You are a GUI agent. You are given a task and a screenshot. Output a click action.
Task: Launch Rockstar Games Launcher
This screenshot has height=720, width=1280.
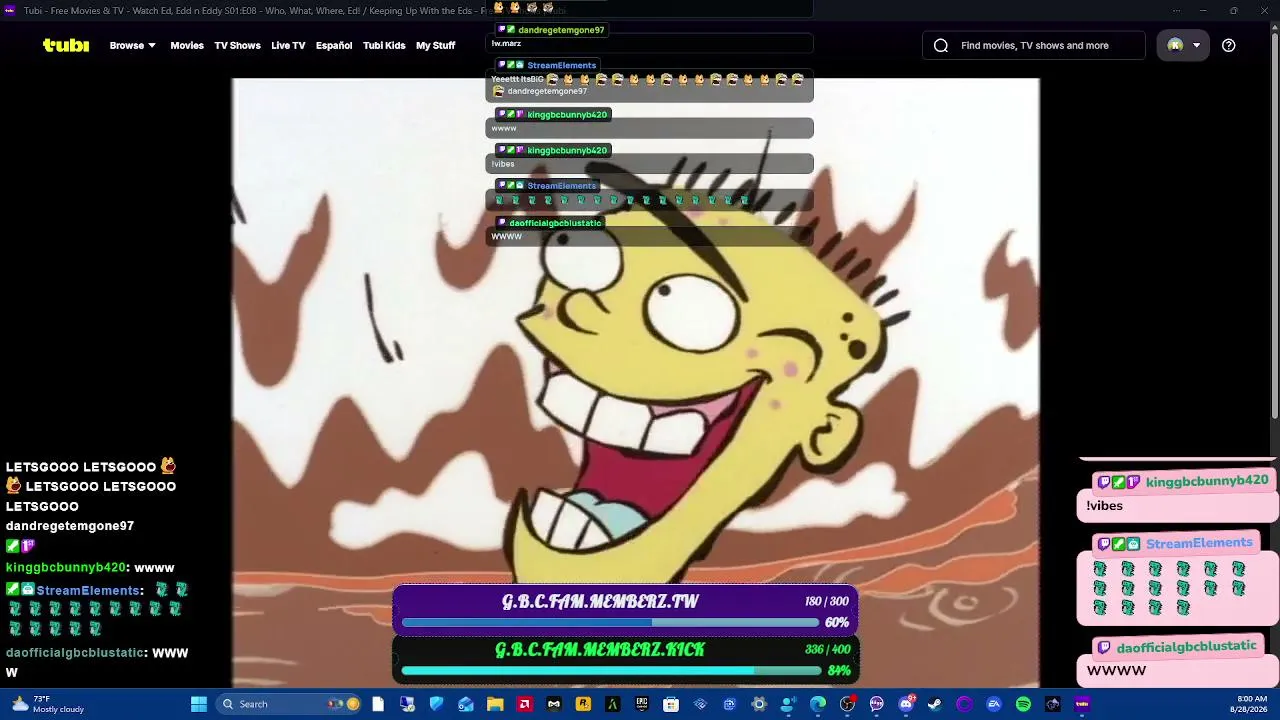coord(583,704)
